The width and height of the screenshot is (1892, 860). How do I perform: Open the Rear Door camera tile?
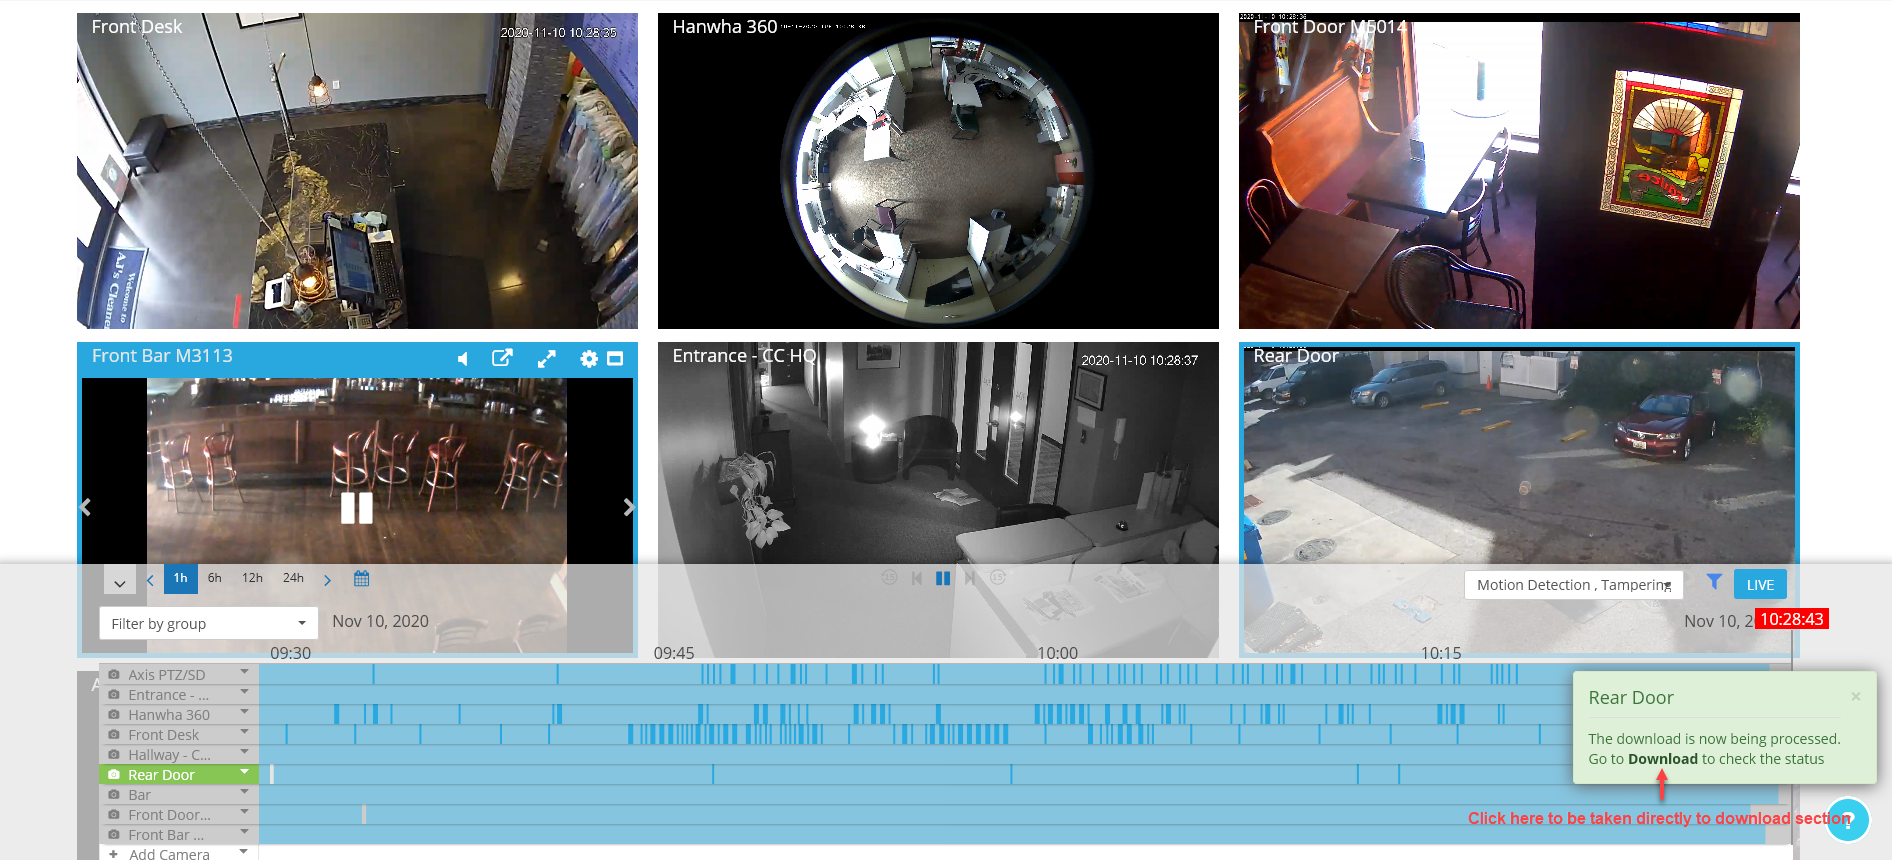coord(1519,500)
